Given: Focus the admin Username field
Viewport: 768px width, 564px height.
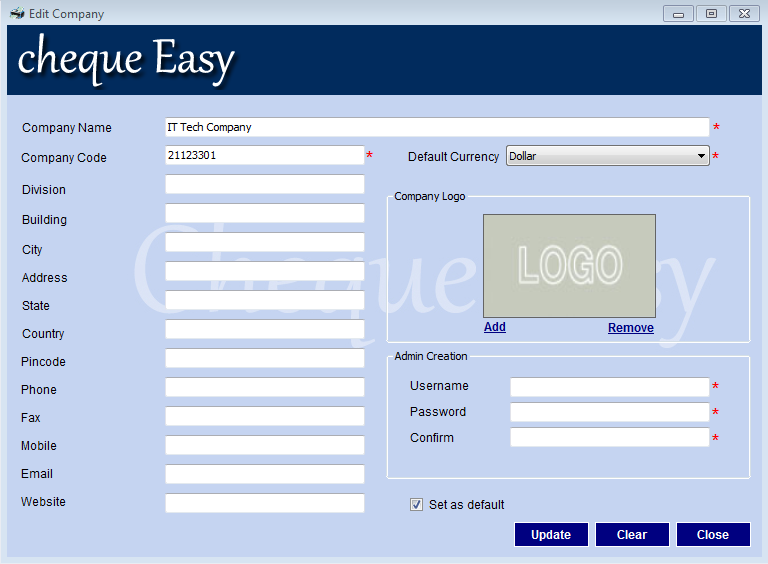Looking at the screenshot, I should coord(609,387).
